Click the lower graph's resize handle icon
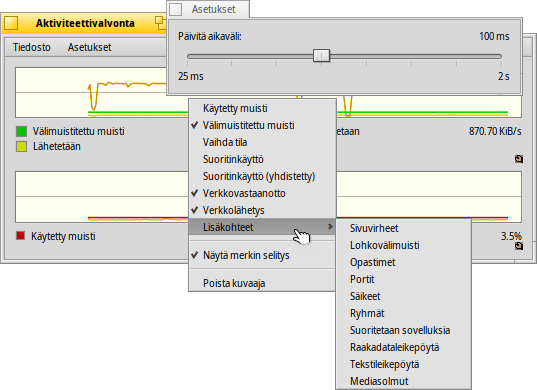Viewport: 537px width, 390px height. pyautogui.click(x=519, y=246)
